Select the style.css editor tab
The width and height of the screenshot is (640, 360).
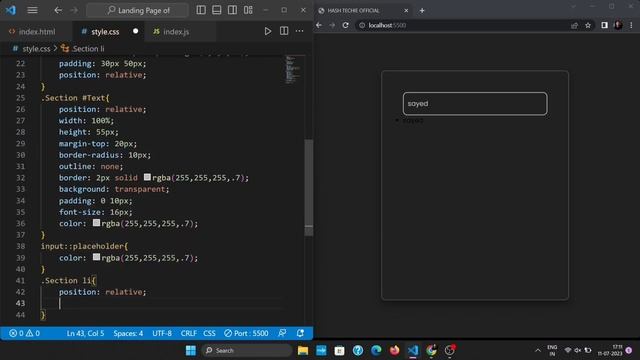(105, 31)
